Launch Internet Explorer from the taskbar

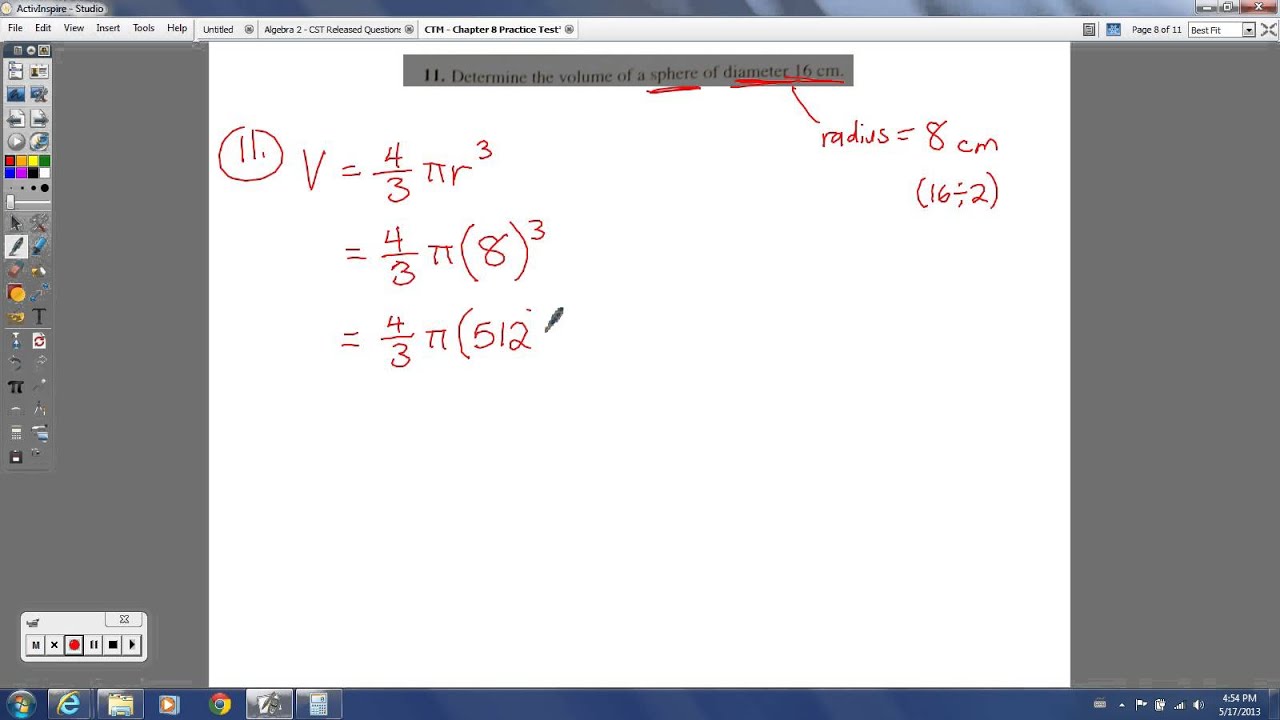[69, 704]
